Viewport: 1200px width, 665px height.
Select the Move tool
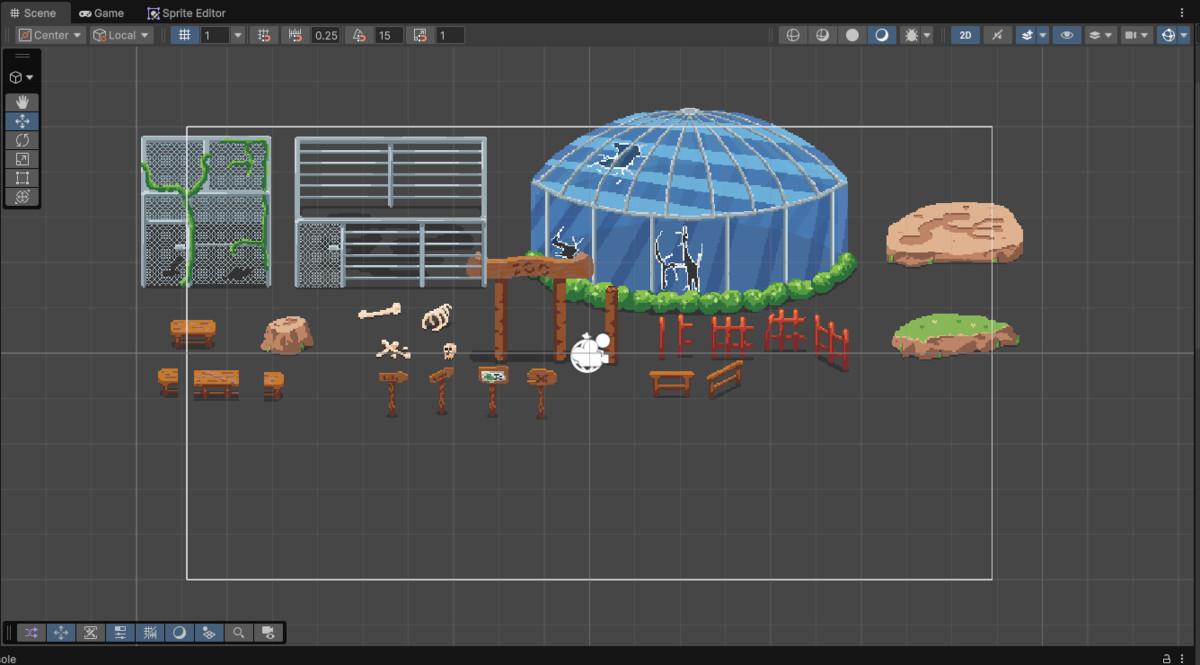[22, 121]
